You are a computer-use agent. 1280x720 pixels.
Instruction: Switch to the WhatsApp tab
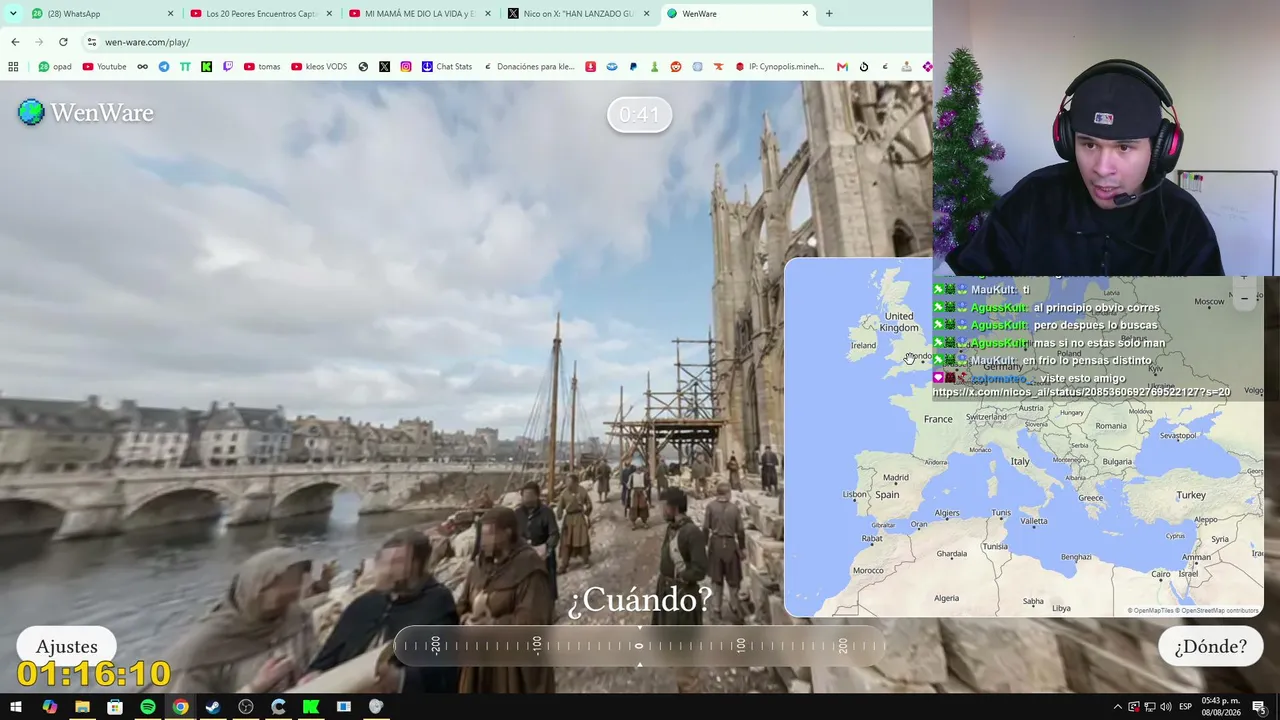100,14
